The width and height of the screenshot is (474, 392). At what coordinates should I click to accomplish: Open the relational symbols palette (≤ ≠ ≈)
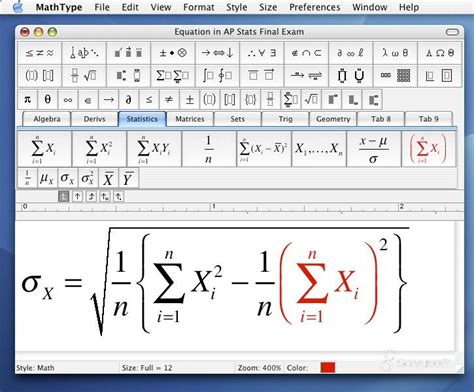[x=39, y=53]
